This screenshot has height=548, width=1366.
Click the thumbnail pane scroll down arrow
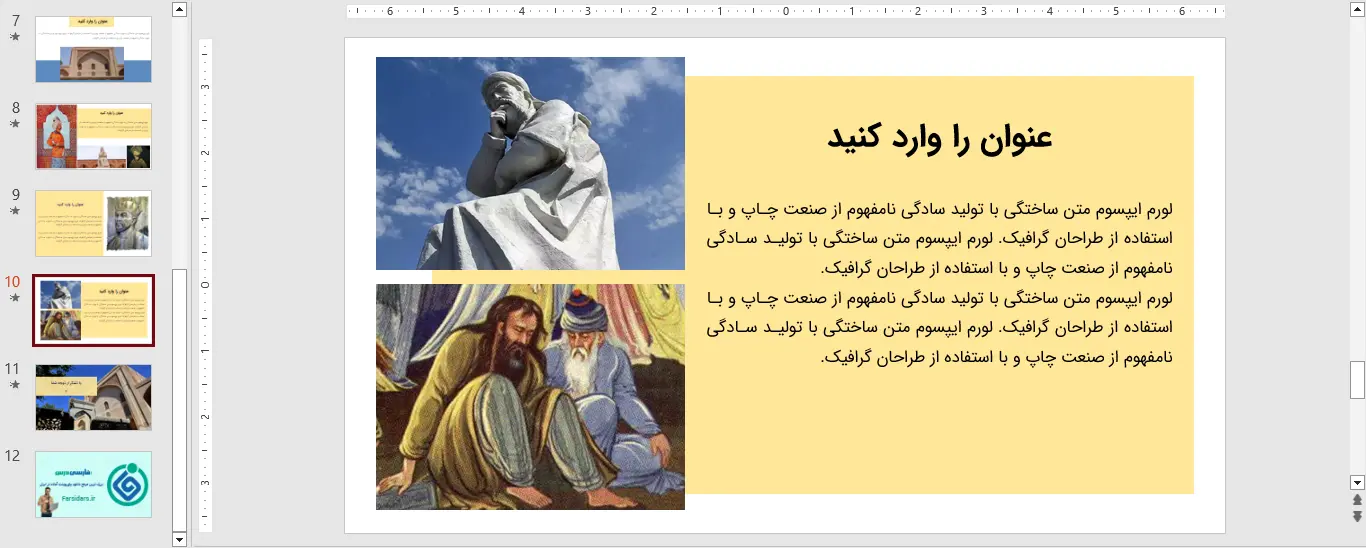click(179, 539)
